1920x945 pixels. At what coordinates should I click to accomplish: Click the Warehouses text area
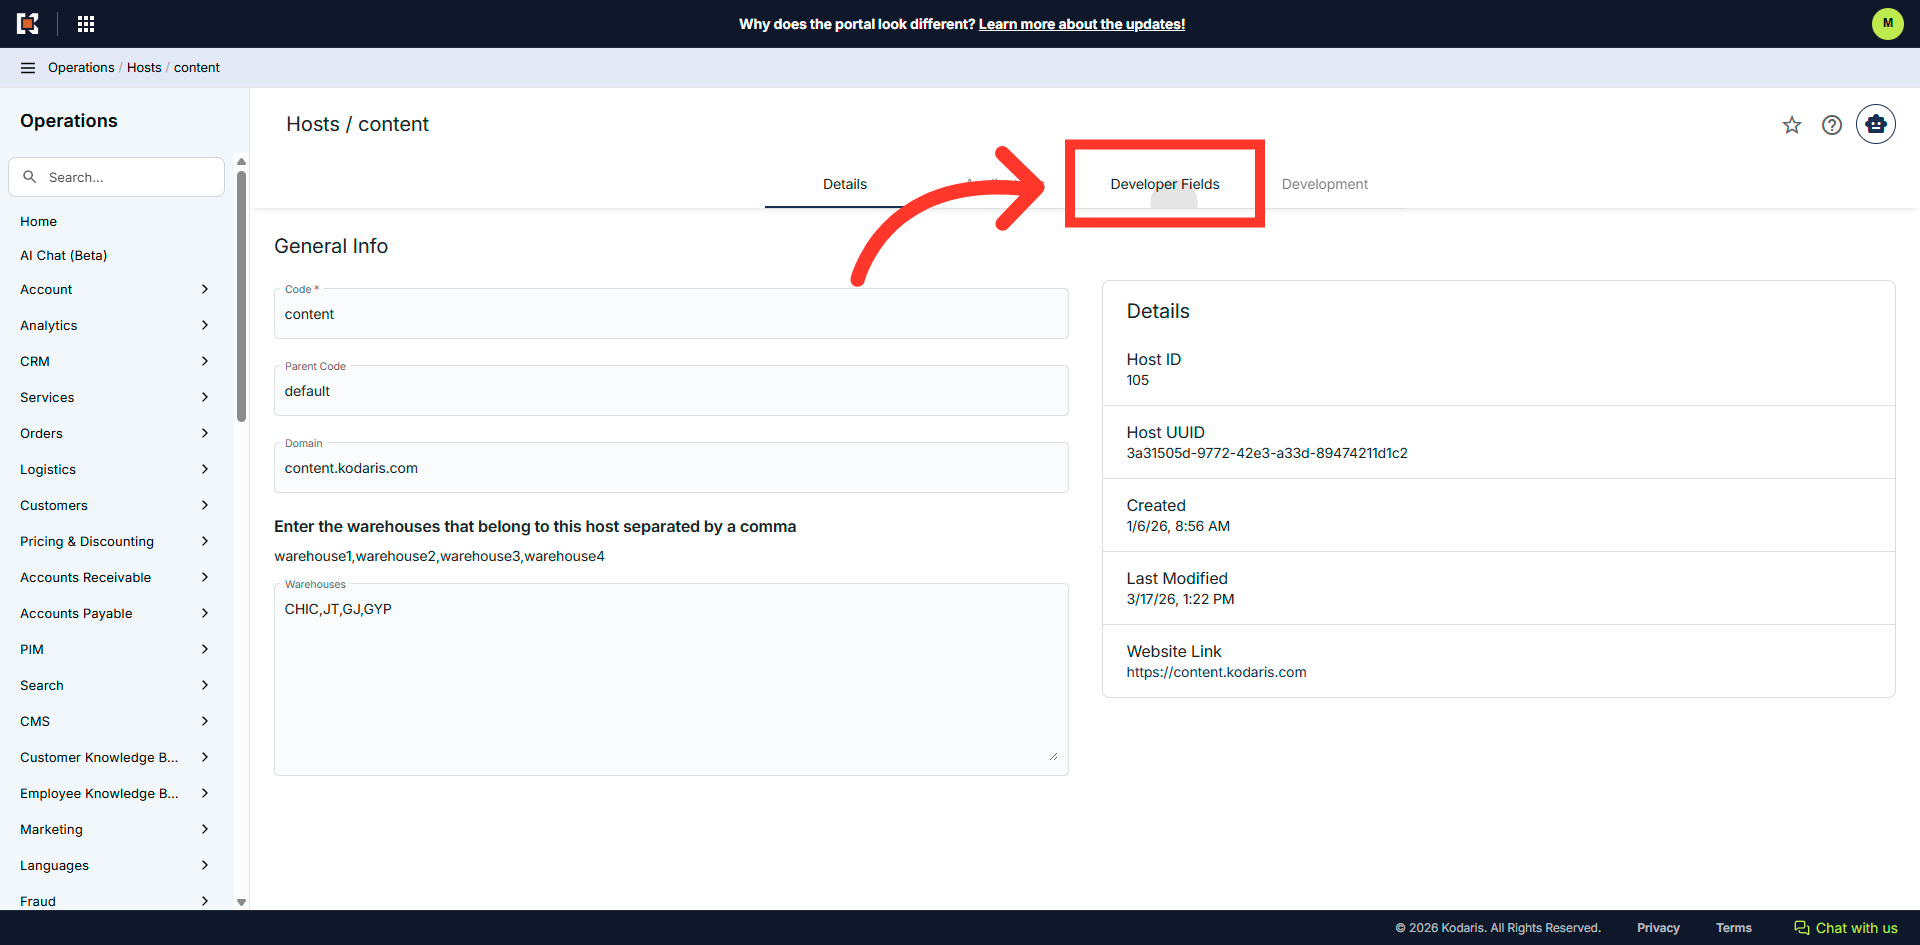[x=671, y=679]
